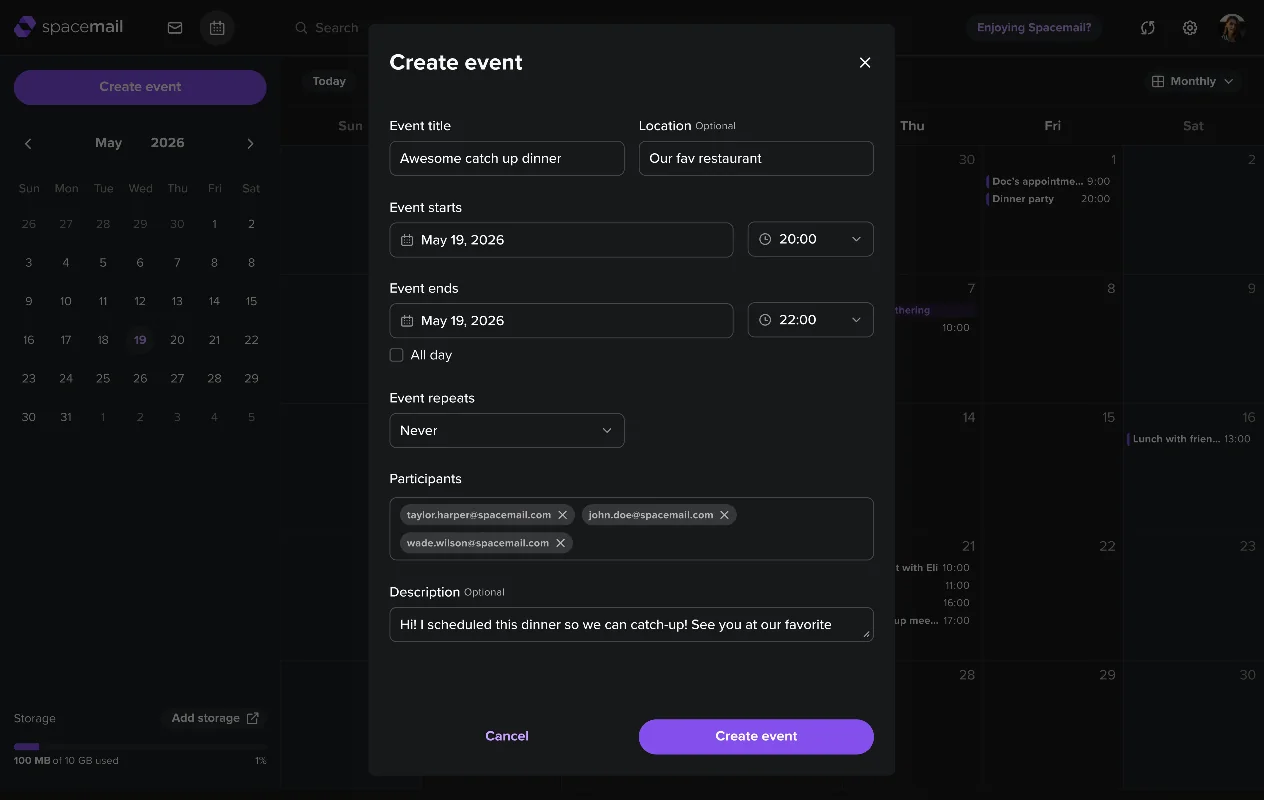Click the sync refresh icon
Screen dimensions: 1264x800
(x=1148, y=28)
